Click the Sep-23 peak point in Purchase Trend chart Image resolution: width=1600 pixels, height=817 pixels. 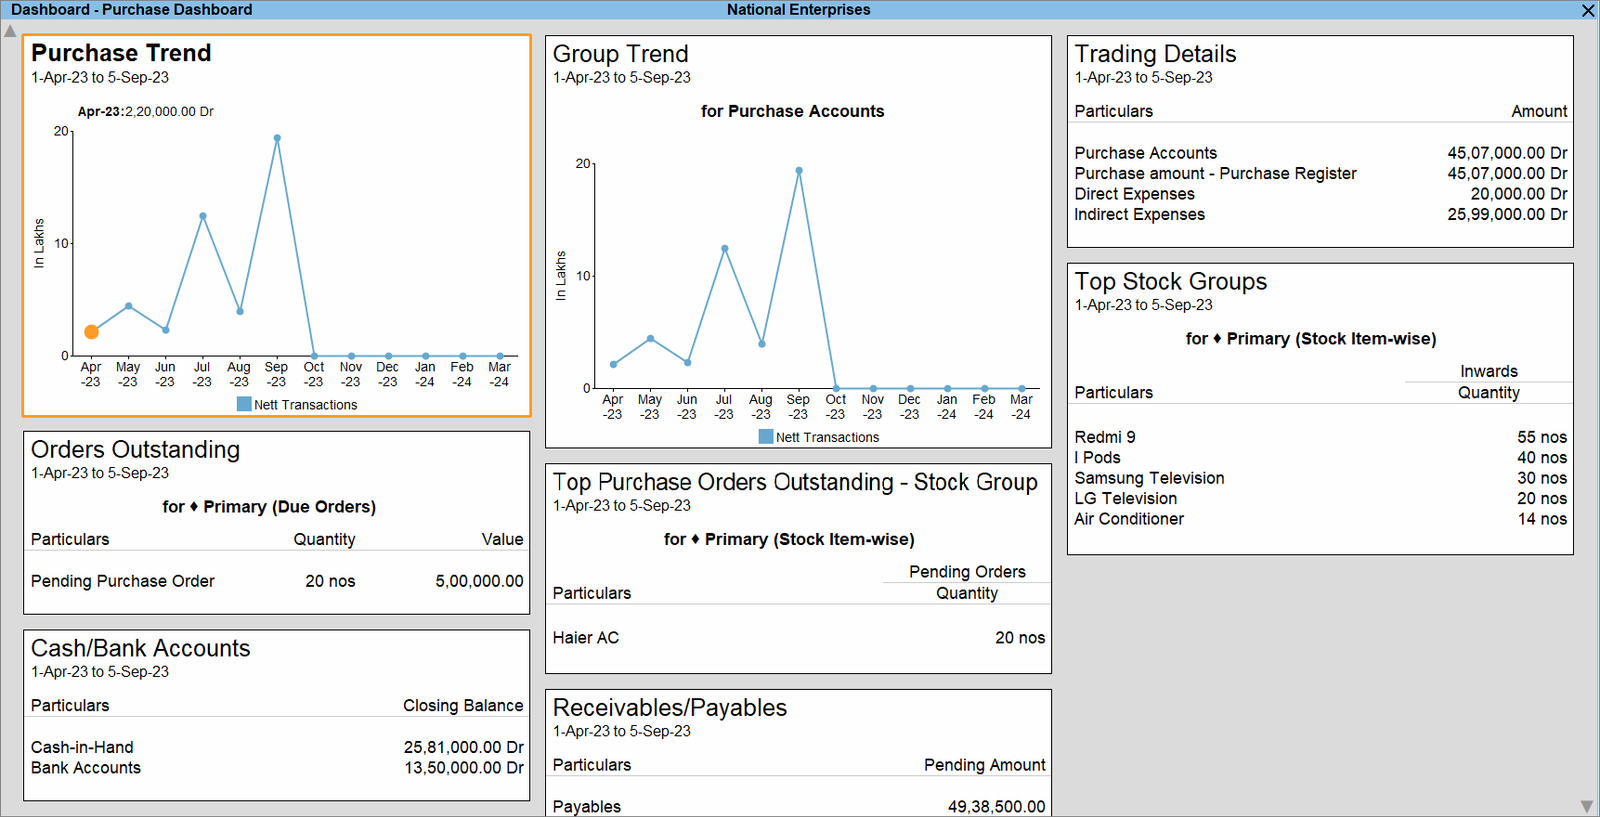pyautogui.click(x=277, y=138)
